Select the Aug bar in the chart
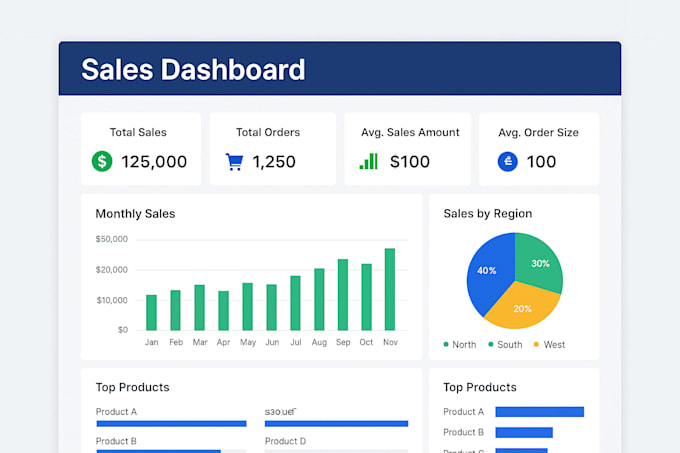 (319, 300)
